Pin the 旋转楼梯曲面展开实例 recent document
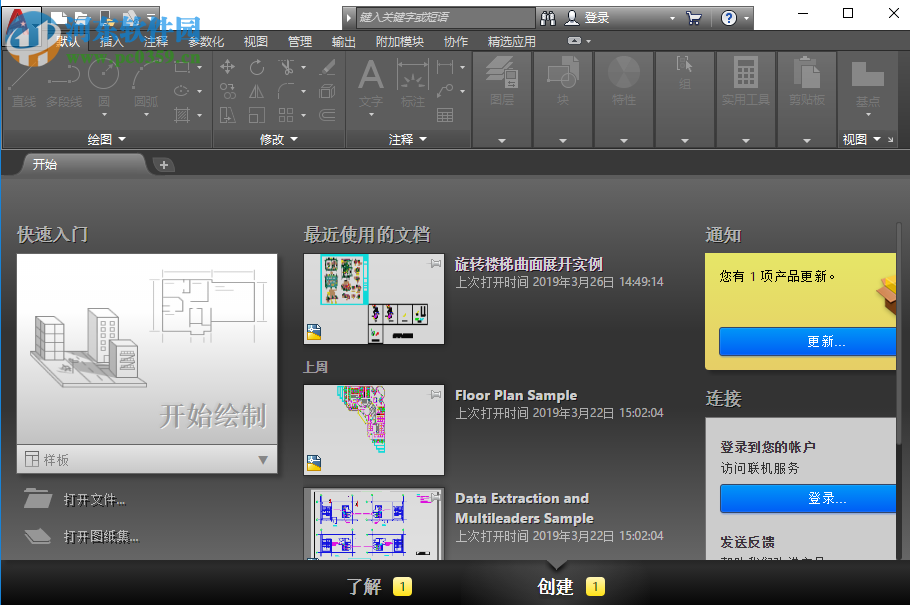910x605 pixels. [x=435, y=263]
